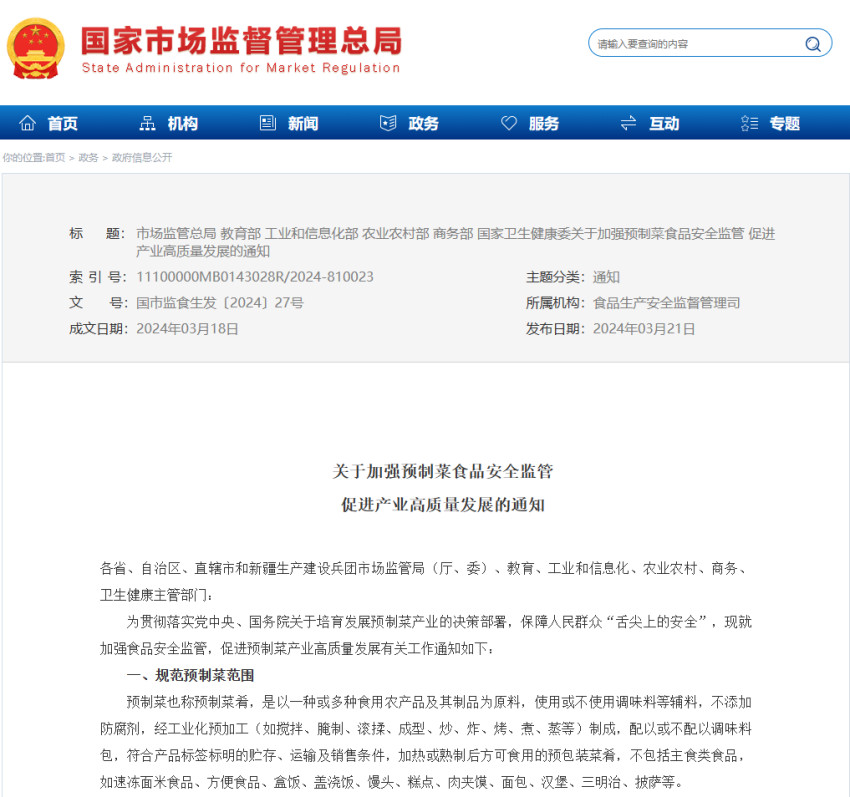Click the open-book icon beside 政务
The width and height of the screenshot is (850, 797).
click(387, 123)
